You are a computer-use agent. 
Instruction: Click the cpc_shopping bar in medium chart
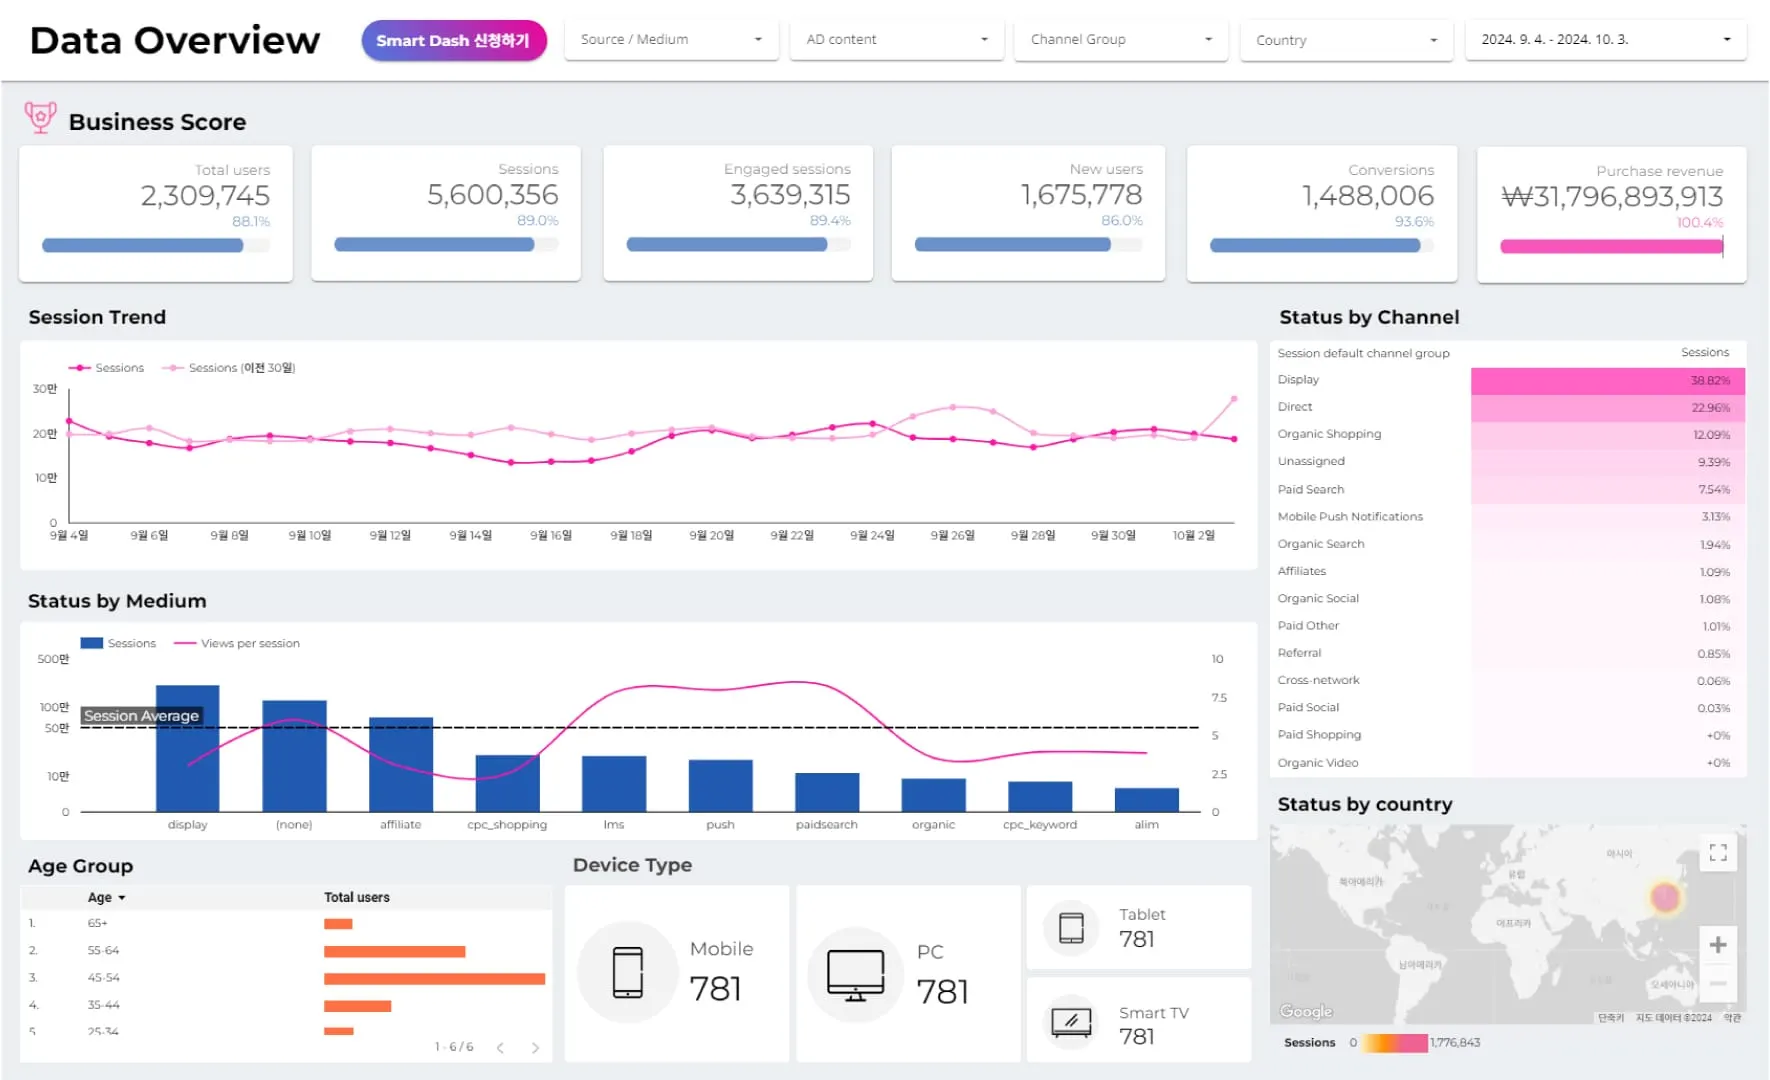(x=507, y=783)
